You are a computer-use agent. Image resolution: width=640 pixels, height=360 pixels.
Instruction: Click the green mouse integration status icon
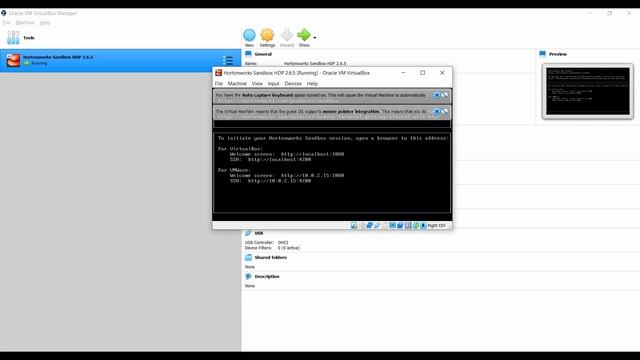pos(416,225)
